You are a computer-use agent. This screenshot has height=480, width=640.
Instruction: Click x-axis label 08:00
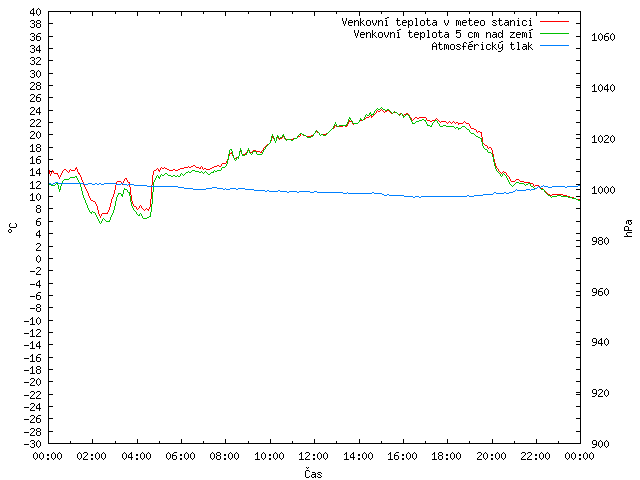click(x=225, y=456)
